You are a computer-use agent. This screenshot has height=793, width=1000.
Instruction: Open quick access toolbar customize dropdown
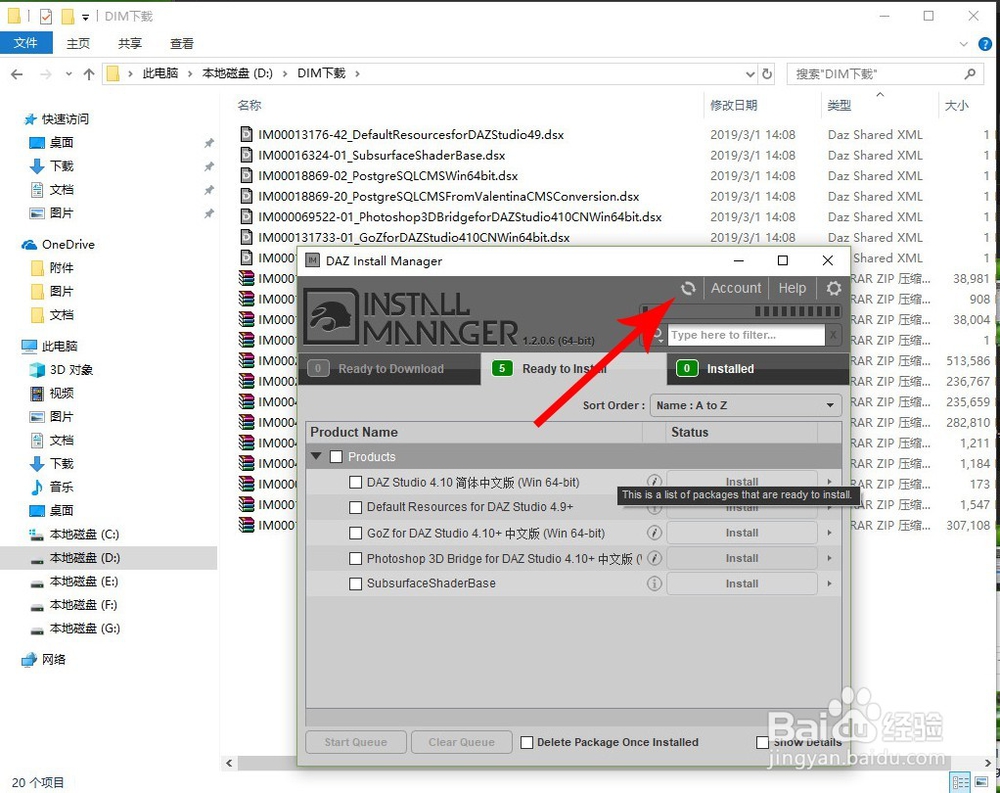coord(85,17)
